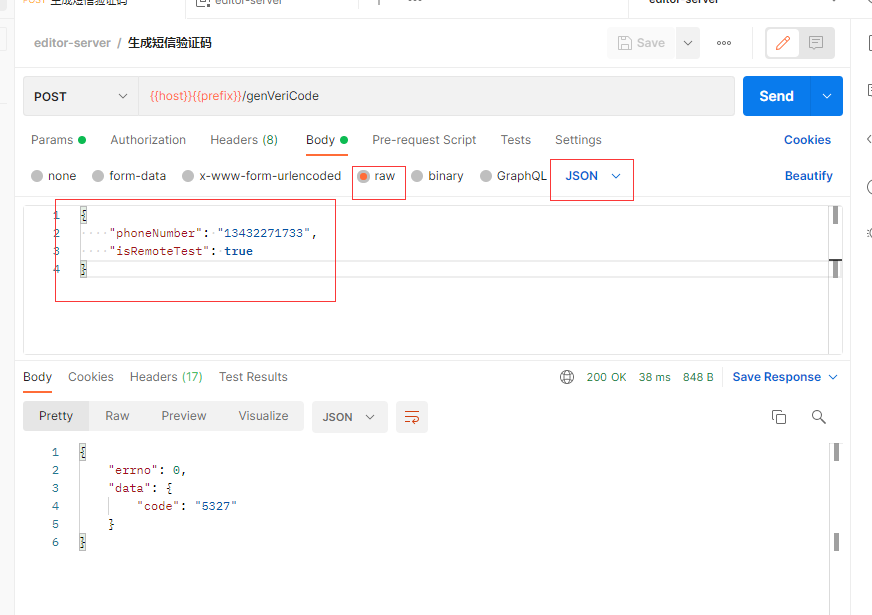Screen dimensions: 872x615
Task: Click the phoneNumber line in request body
Action: coord(213,233)
